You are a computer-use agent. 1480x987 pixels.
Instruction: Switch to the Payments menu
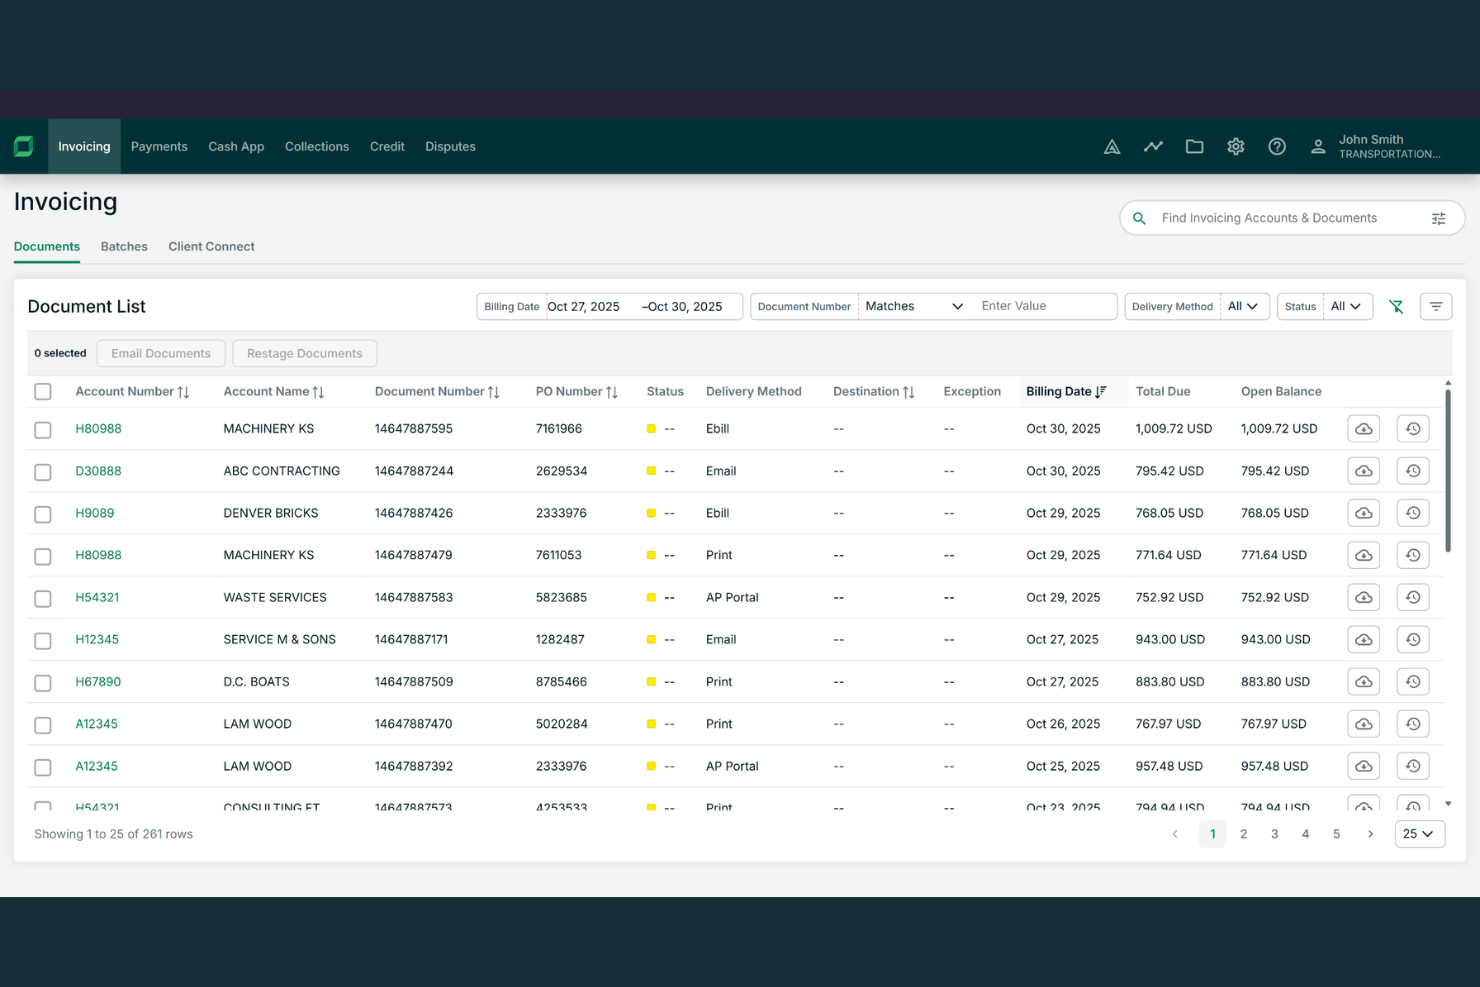[x=159, y=147]
